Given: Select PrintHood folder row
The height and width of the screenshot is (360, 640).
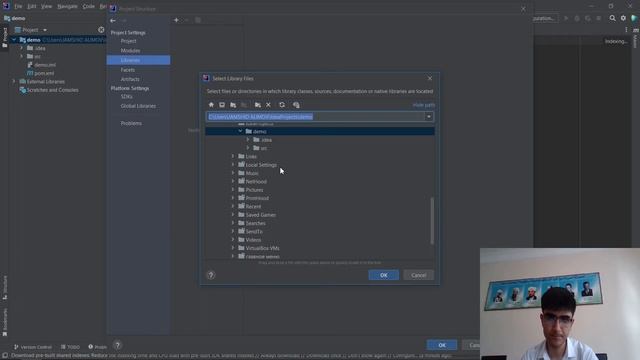Looking at the screenshot, I should pyautogui.click(x=320, y=198).
